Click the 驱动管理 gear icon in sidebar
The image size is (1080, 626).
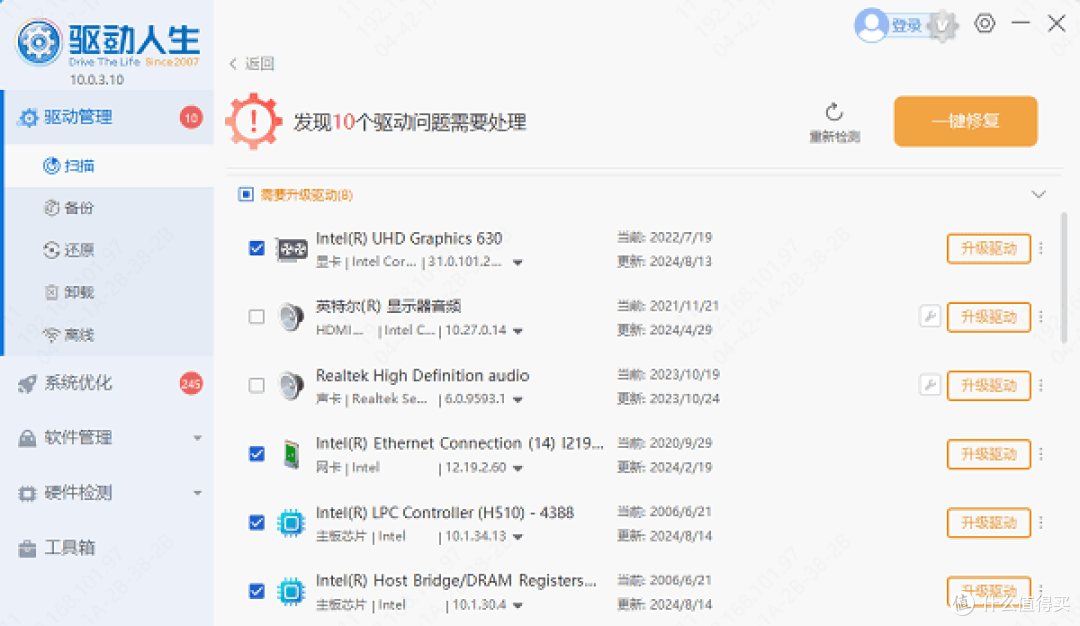pos(28,118)
